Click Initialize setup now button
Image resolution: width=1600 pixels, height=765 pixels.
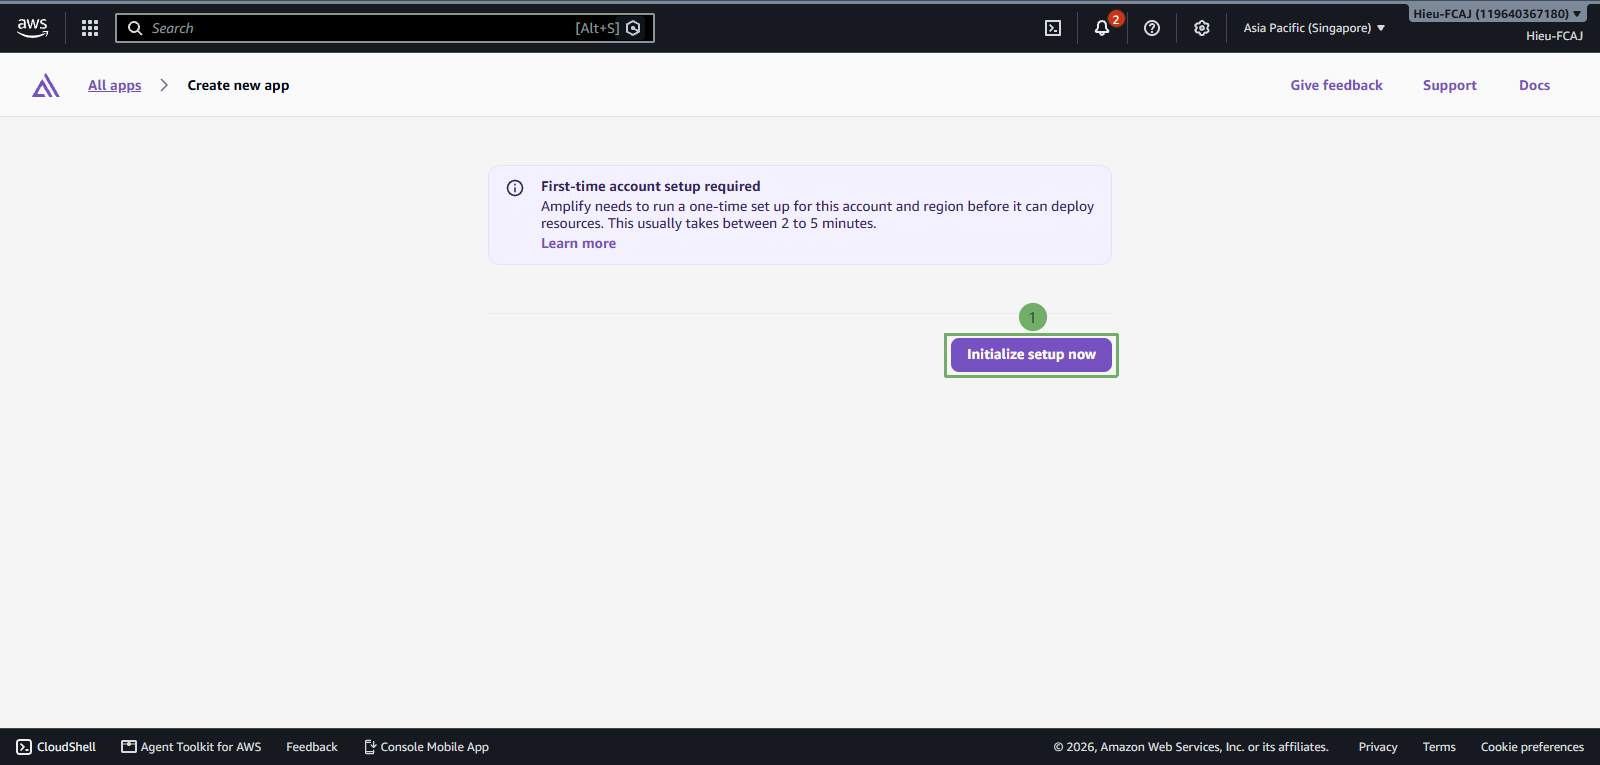pyautogui.click(x=1031, y=355)
